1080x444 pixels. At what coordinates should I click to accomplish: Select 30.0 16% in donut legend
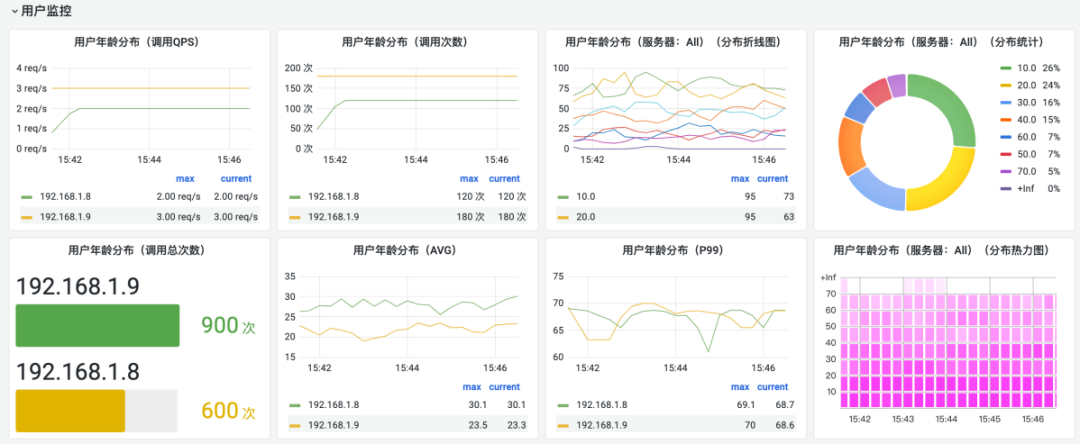pos(1030,103)
